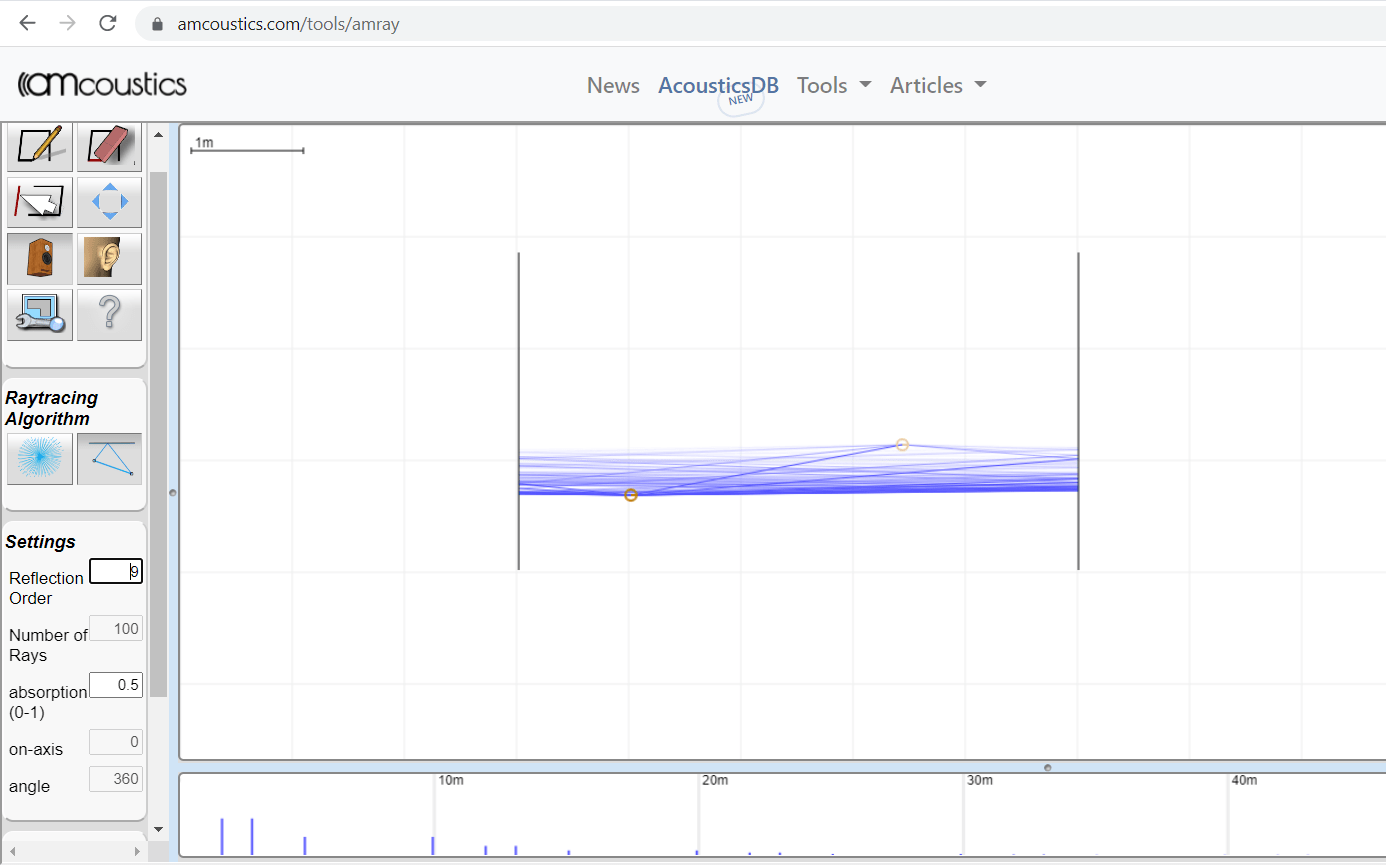Viewport: 1386px width, 865px height.
Task: Select the arrow select wall tool
Action: tap(40, 203)
